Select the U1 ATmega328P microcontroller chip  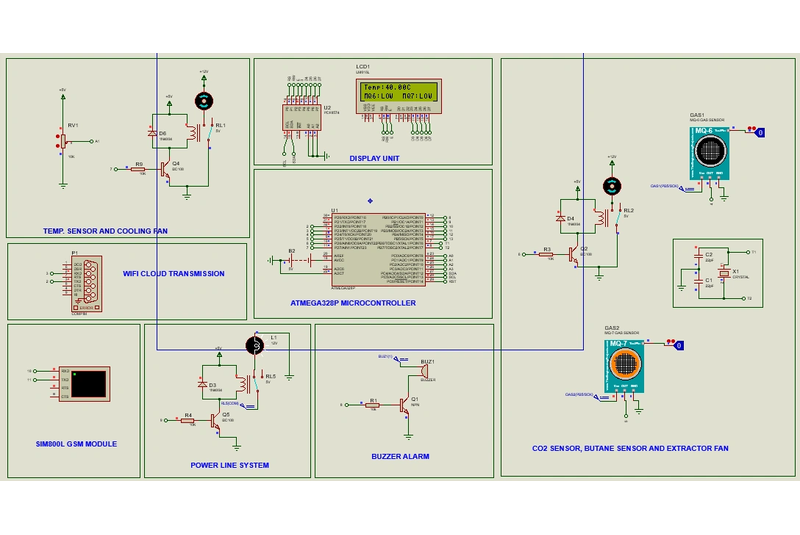379,249
